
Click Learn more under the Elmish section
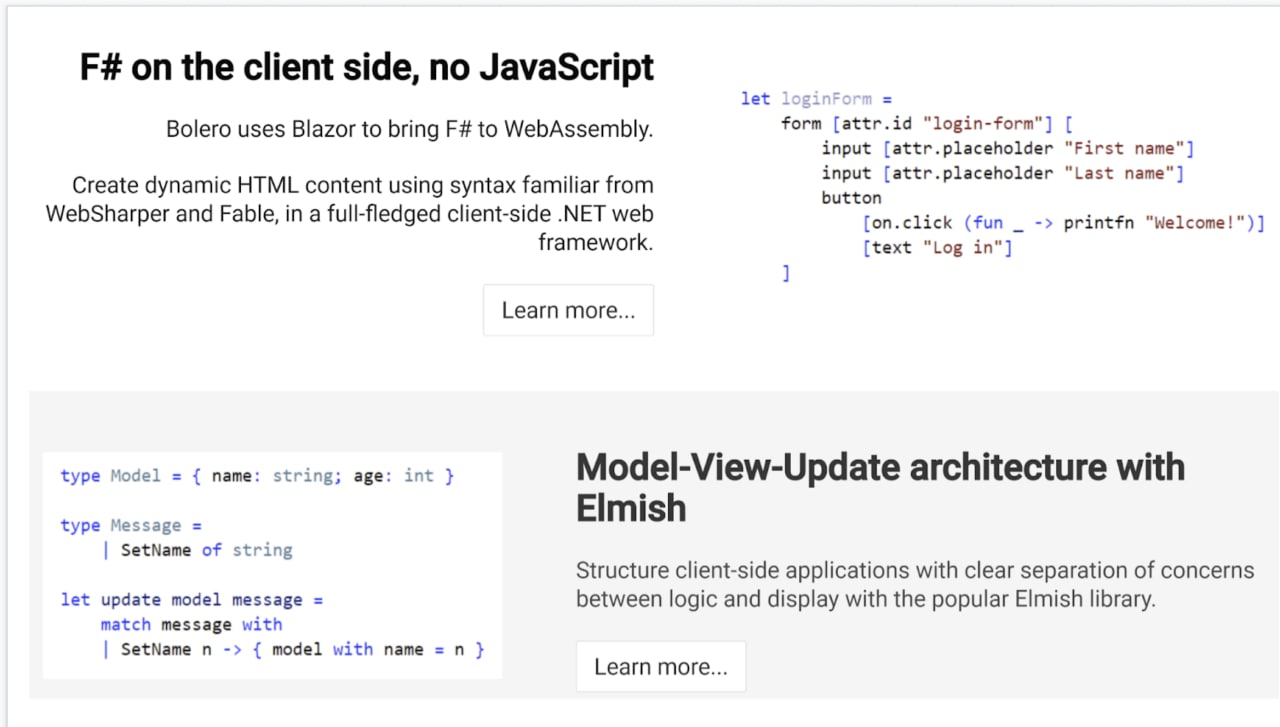coord(661,666)
